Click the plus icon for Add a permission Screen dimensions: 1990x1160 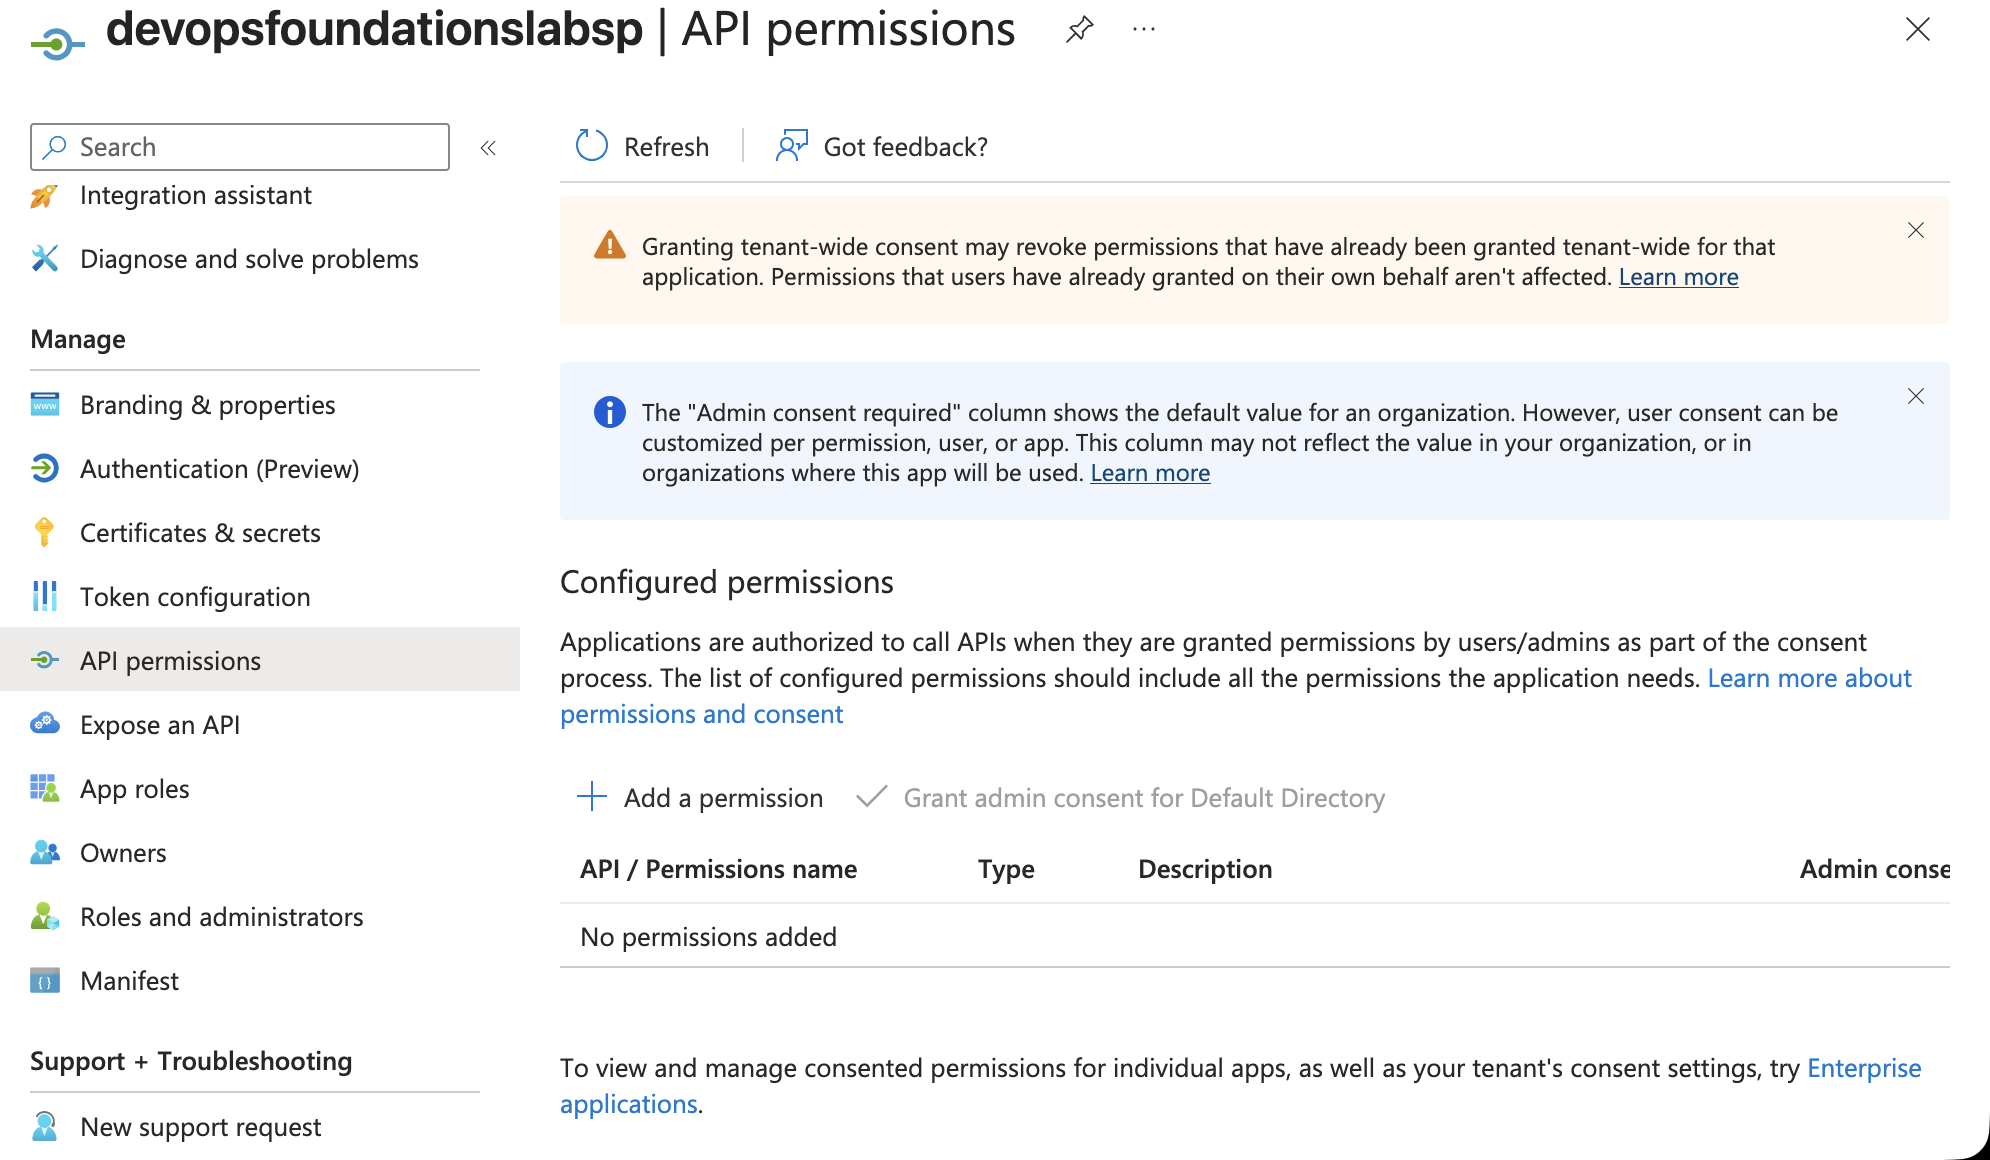pyautogui.click(x=592, y=797)
